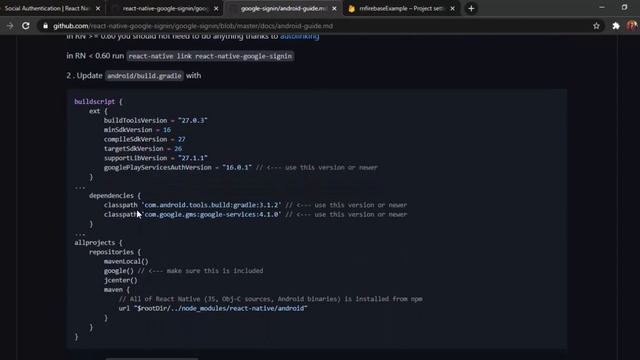The height and width of the screenshot is (360, 640).
Task: Click the compileSdkVersion = 27 line
Action: pyautogui.click(x=144, y=139)
